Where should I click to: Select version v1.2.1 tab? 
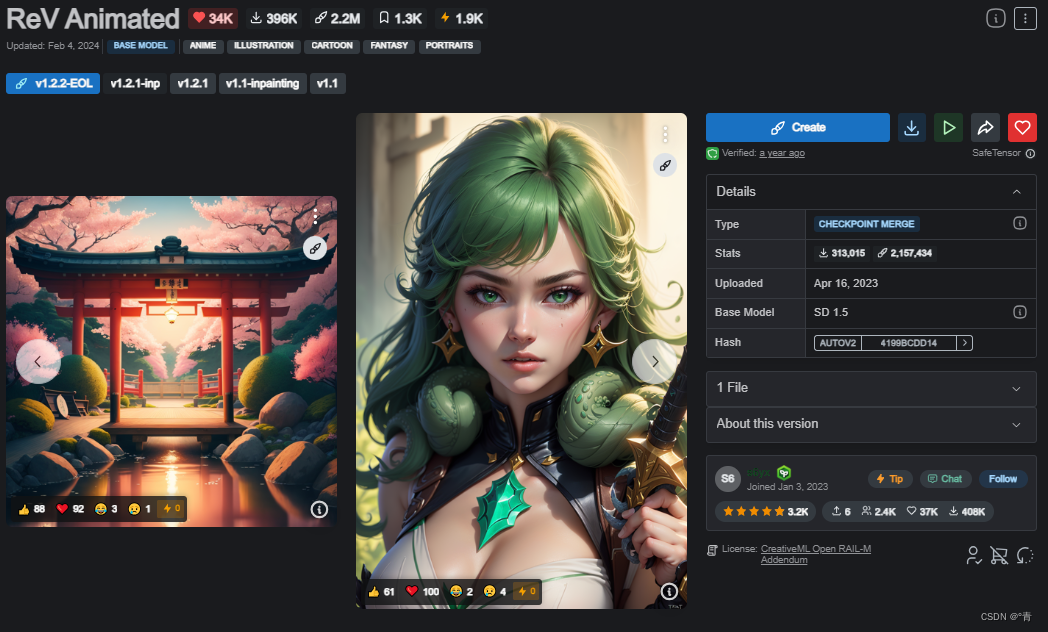192,84
